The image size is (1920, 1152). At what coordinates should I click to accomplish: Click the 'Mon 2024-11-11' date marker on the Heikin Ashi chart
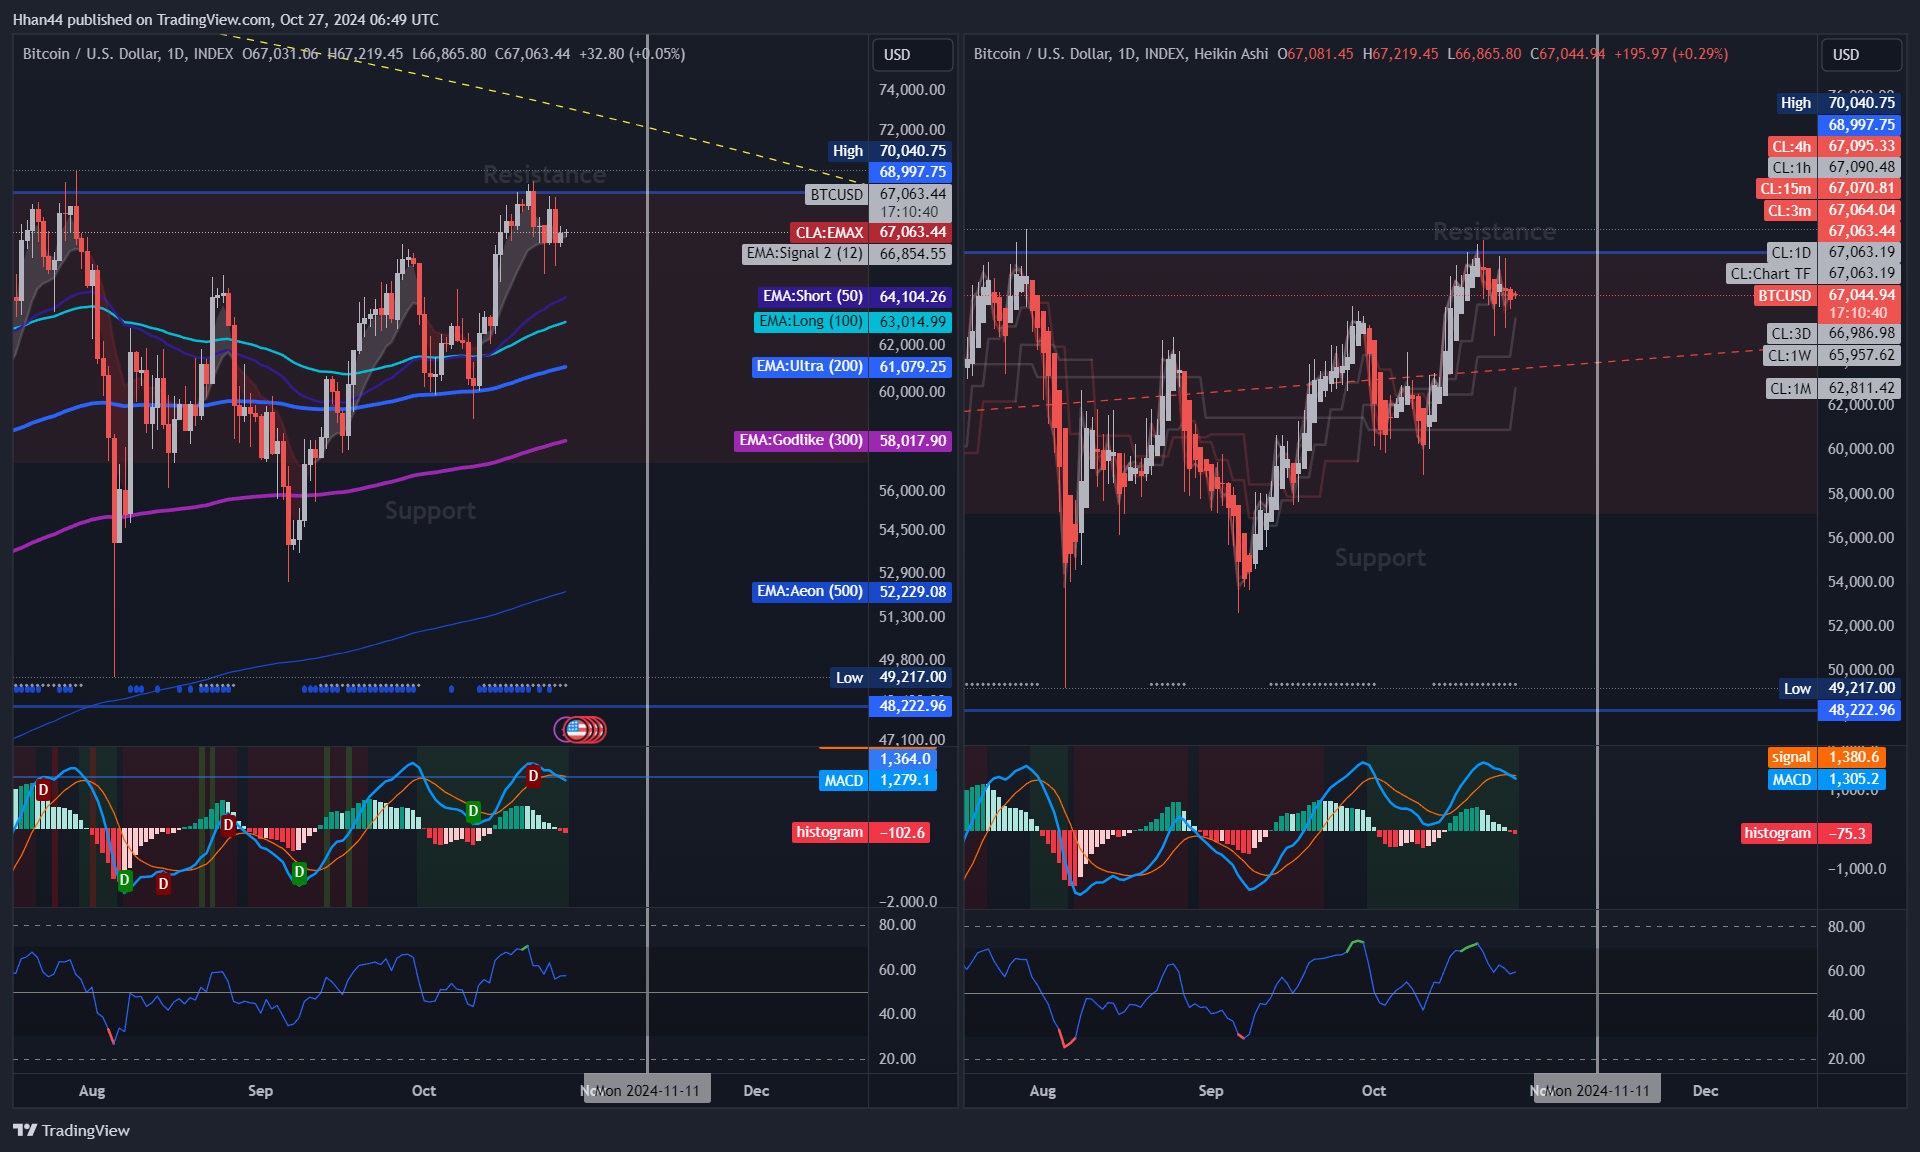(x=1597, y=1090)
